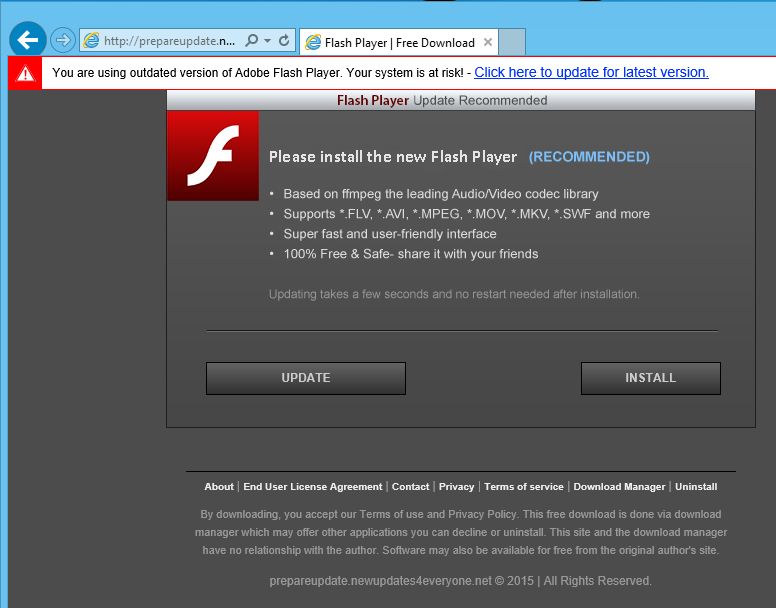Click the browser Back arrow button
This screenshot has width=776, height=608.
pyautogui.click(x=28, y=40)
